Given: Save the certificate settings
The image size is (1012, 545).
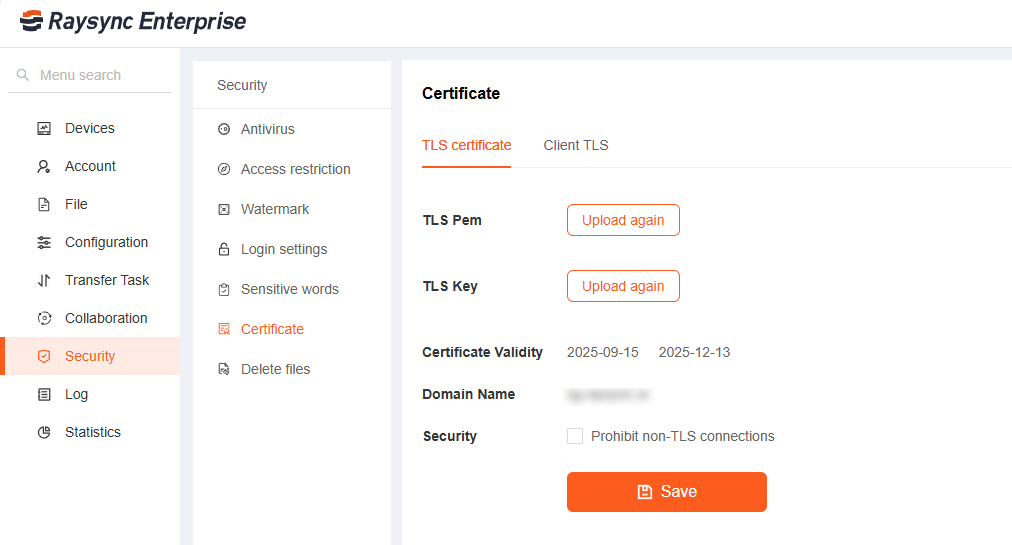Looking at the screenshot, I should pyautogui.click(x=667, y=492).
